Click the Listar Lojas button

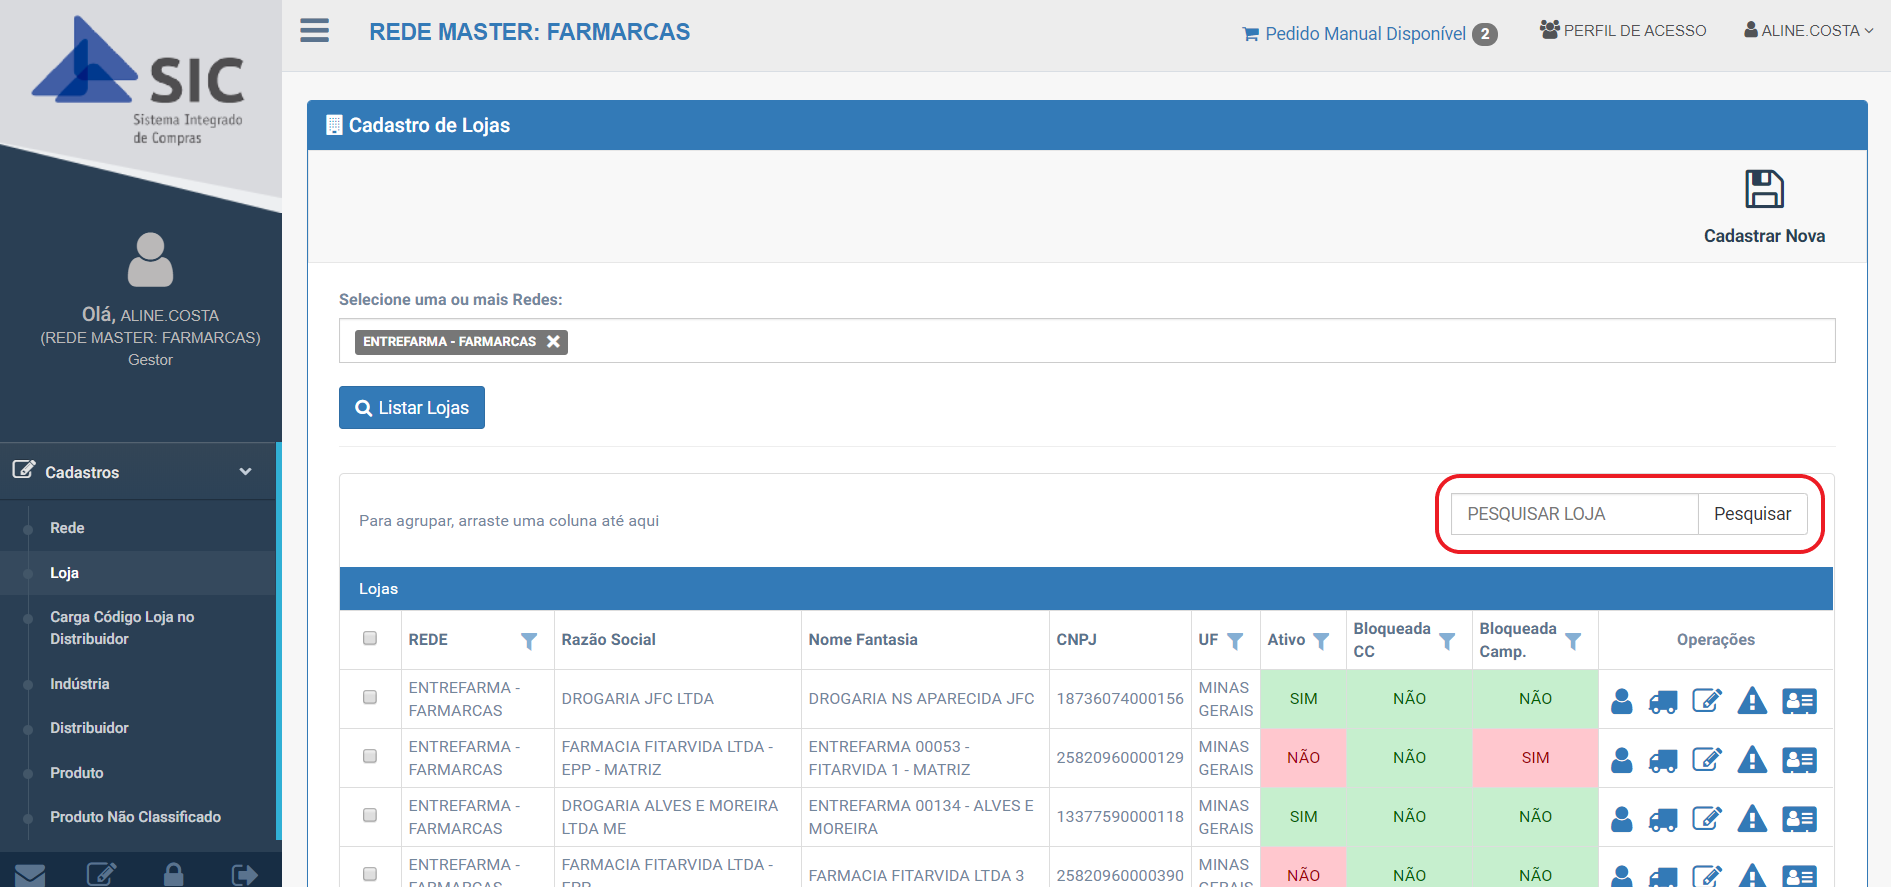[x=412, y=408]
